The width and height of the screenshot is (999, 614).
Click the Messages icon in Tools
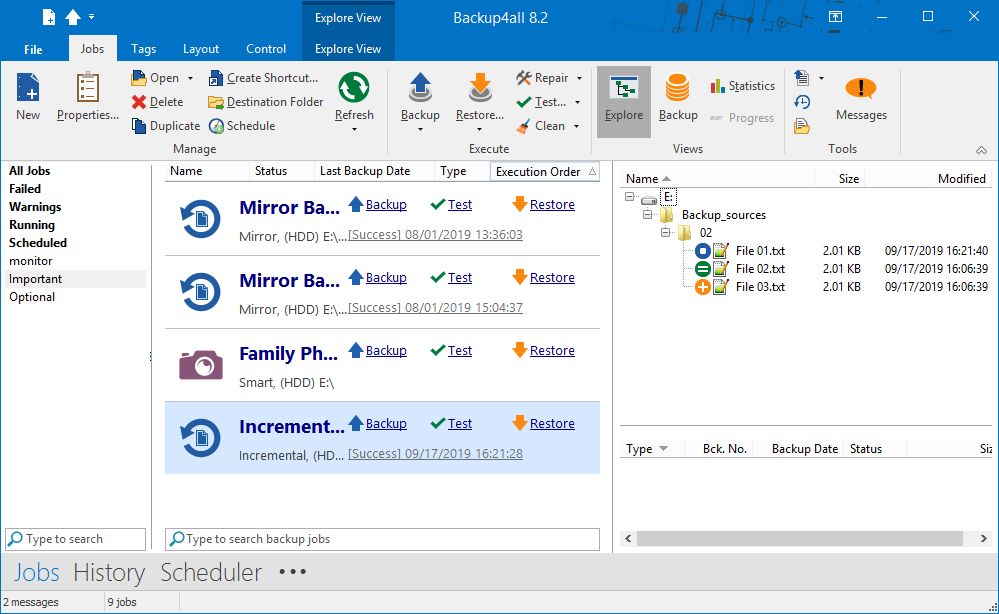tap(860, 89)
